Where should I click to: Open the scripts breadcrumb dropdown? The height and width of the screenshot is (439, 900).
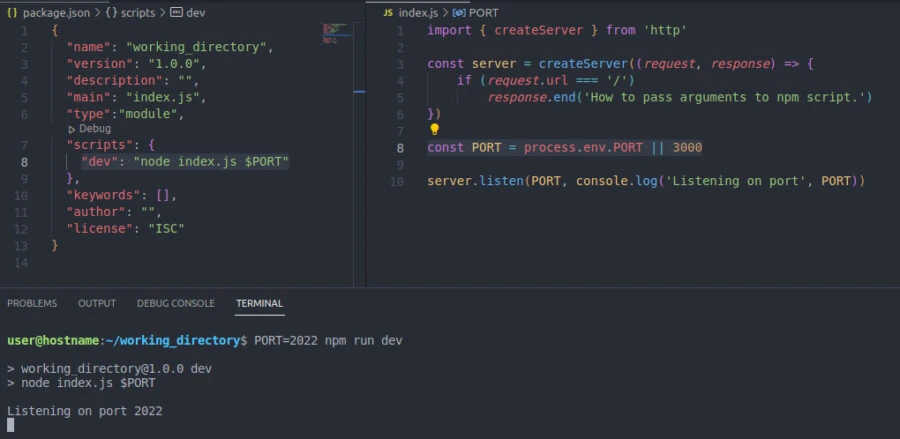pyautogui.click(x=137, y=12)
